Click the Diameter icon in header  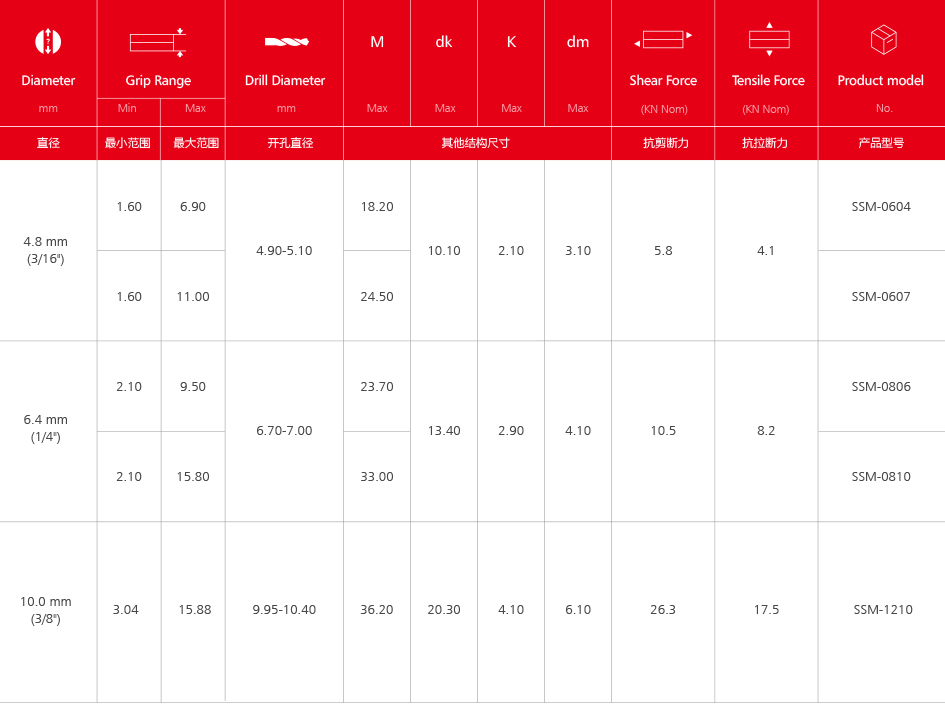pos(48,42)
